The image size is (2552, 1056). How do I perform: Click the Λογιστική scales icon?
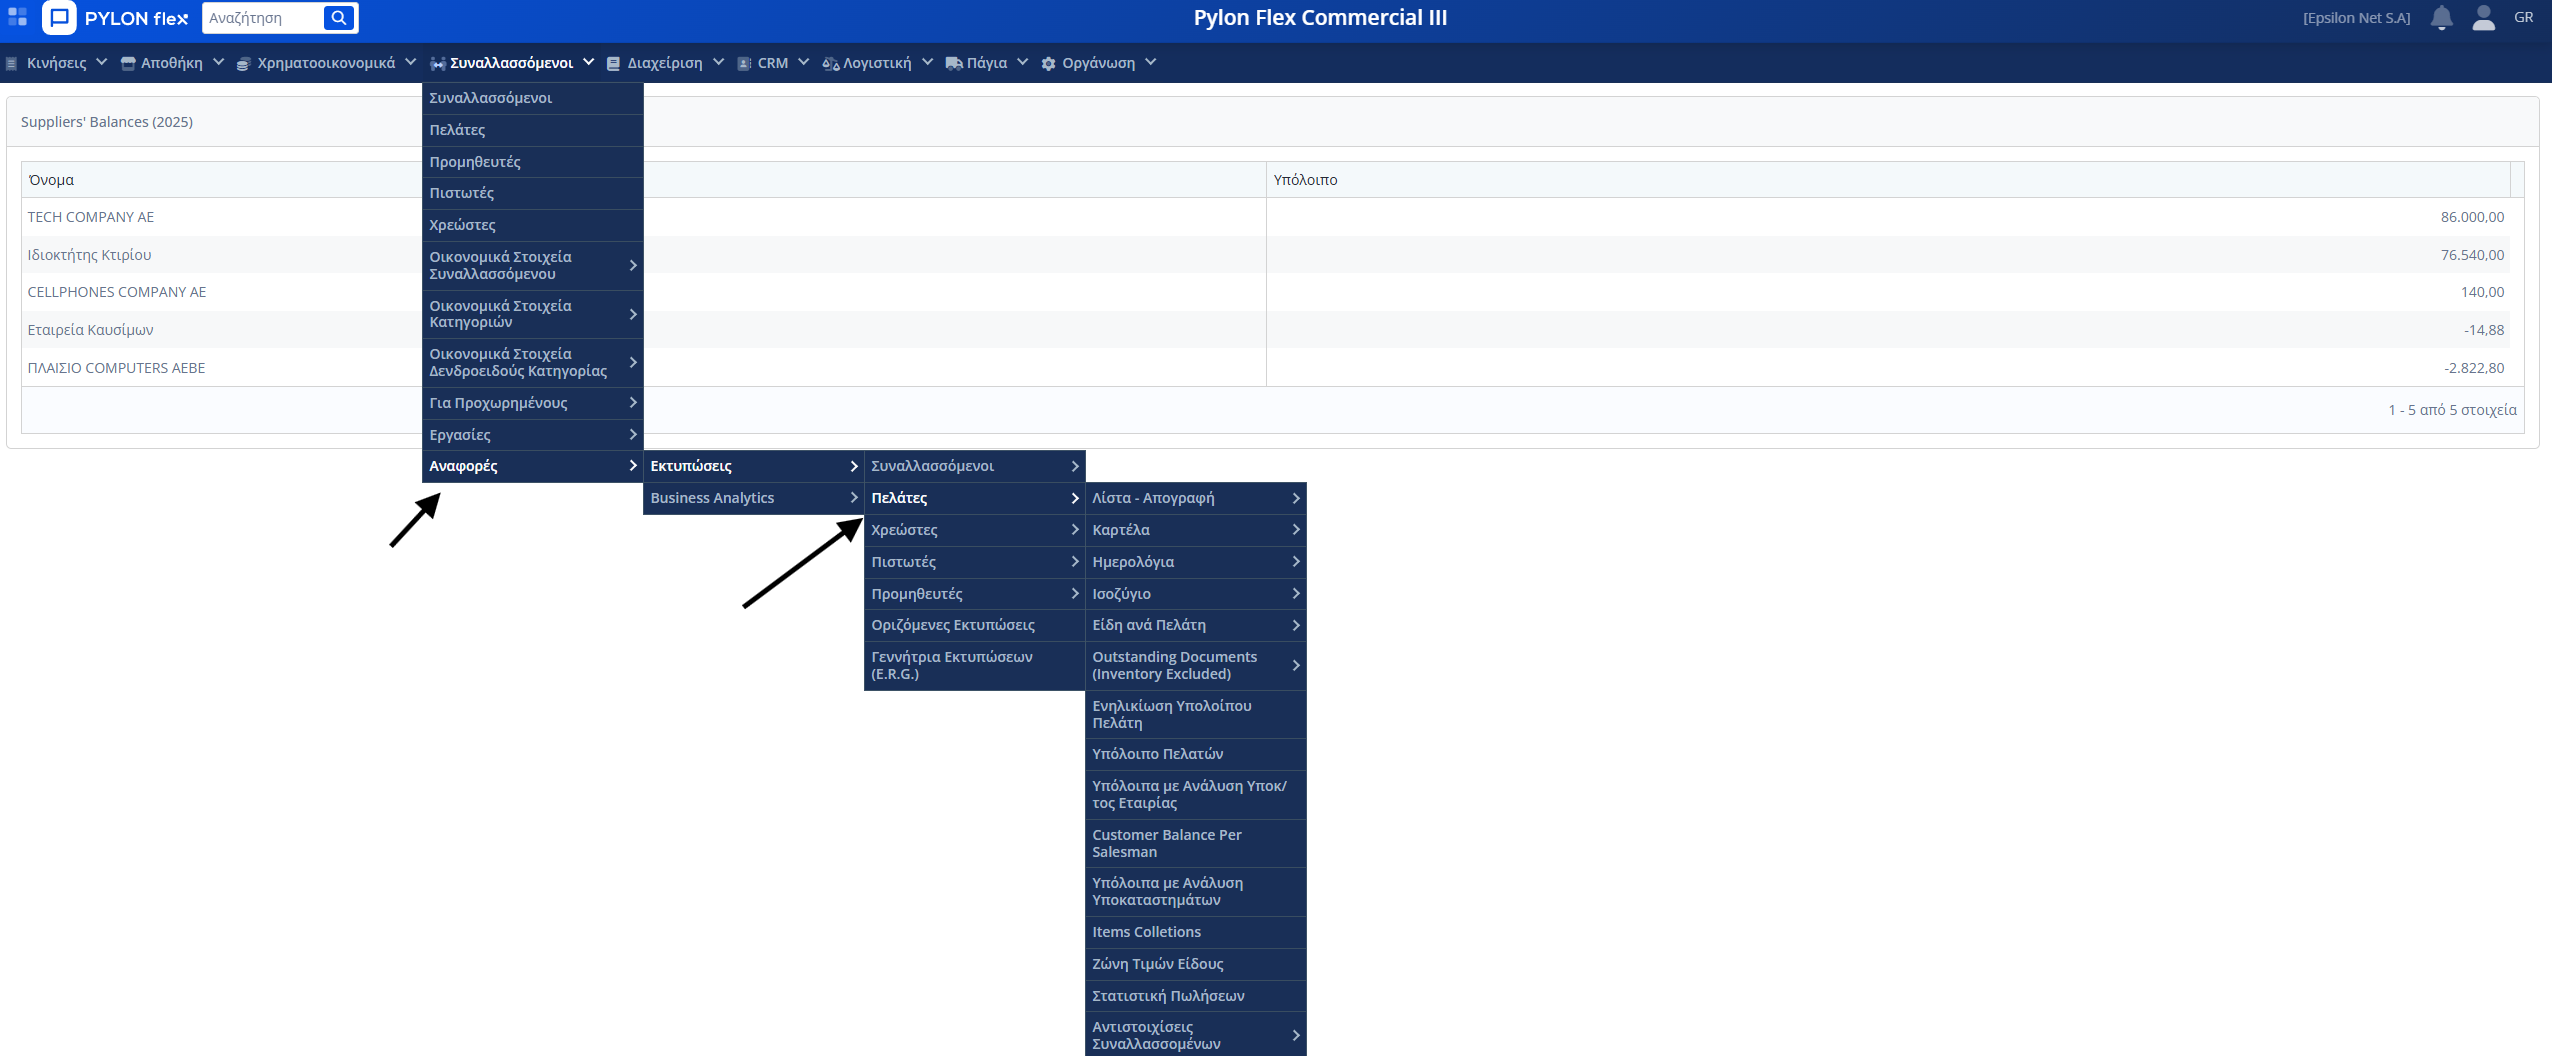(830, 63)
